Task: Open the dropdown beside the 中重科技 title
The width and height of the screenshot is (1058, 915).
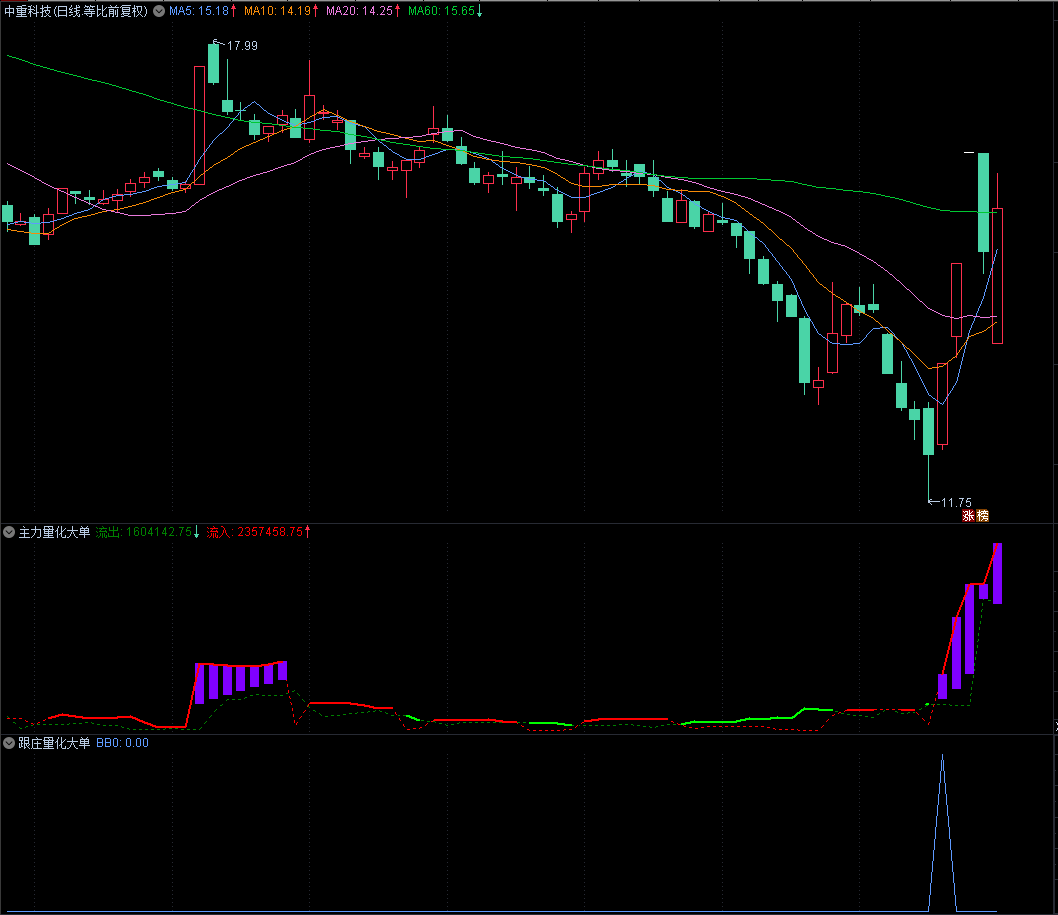Action: tap(159, 11)
